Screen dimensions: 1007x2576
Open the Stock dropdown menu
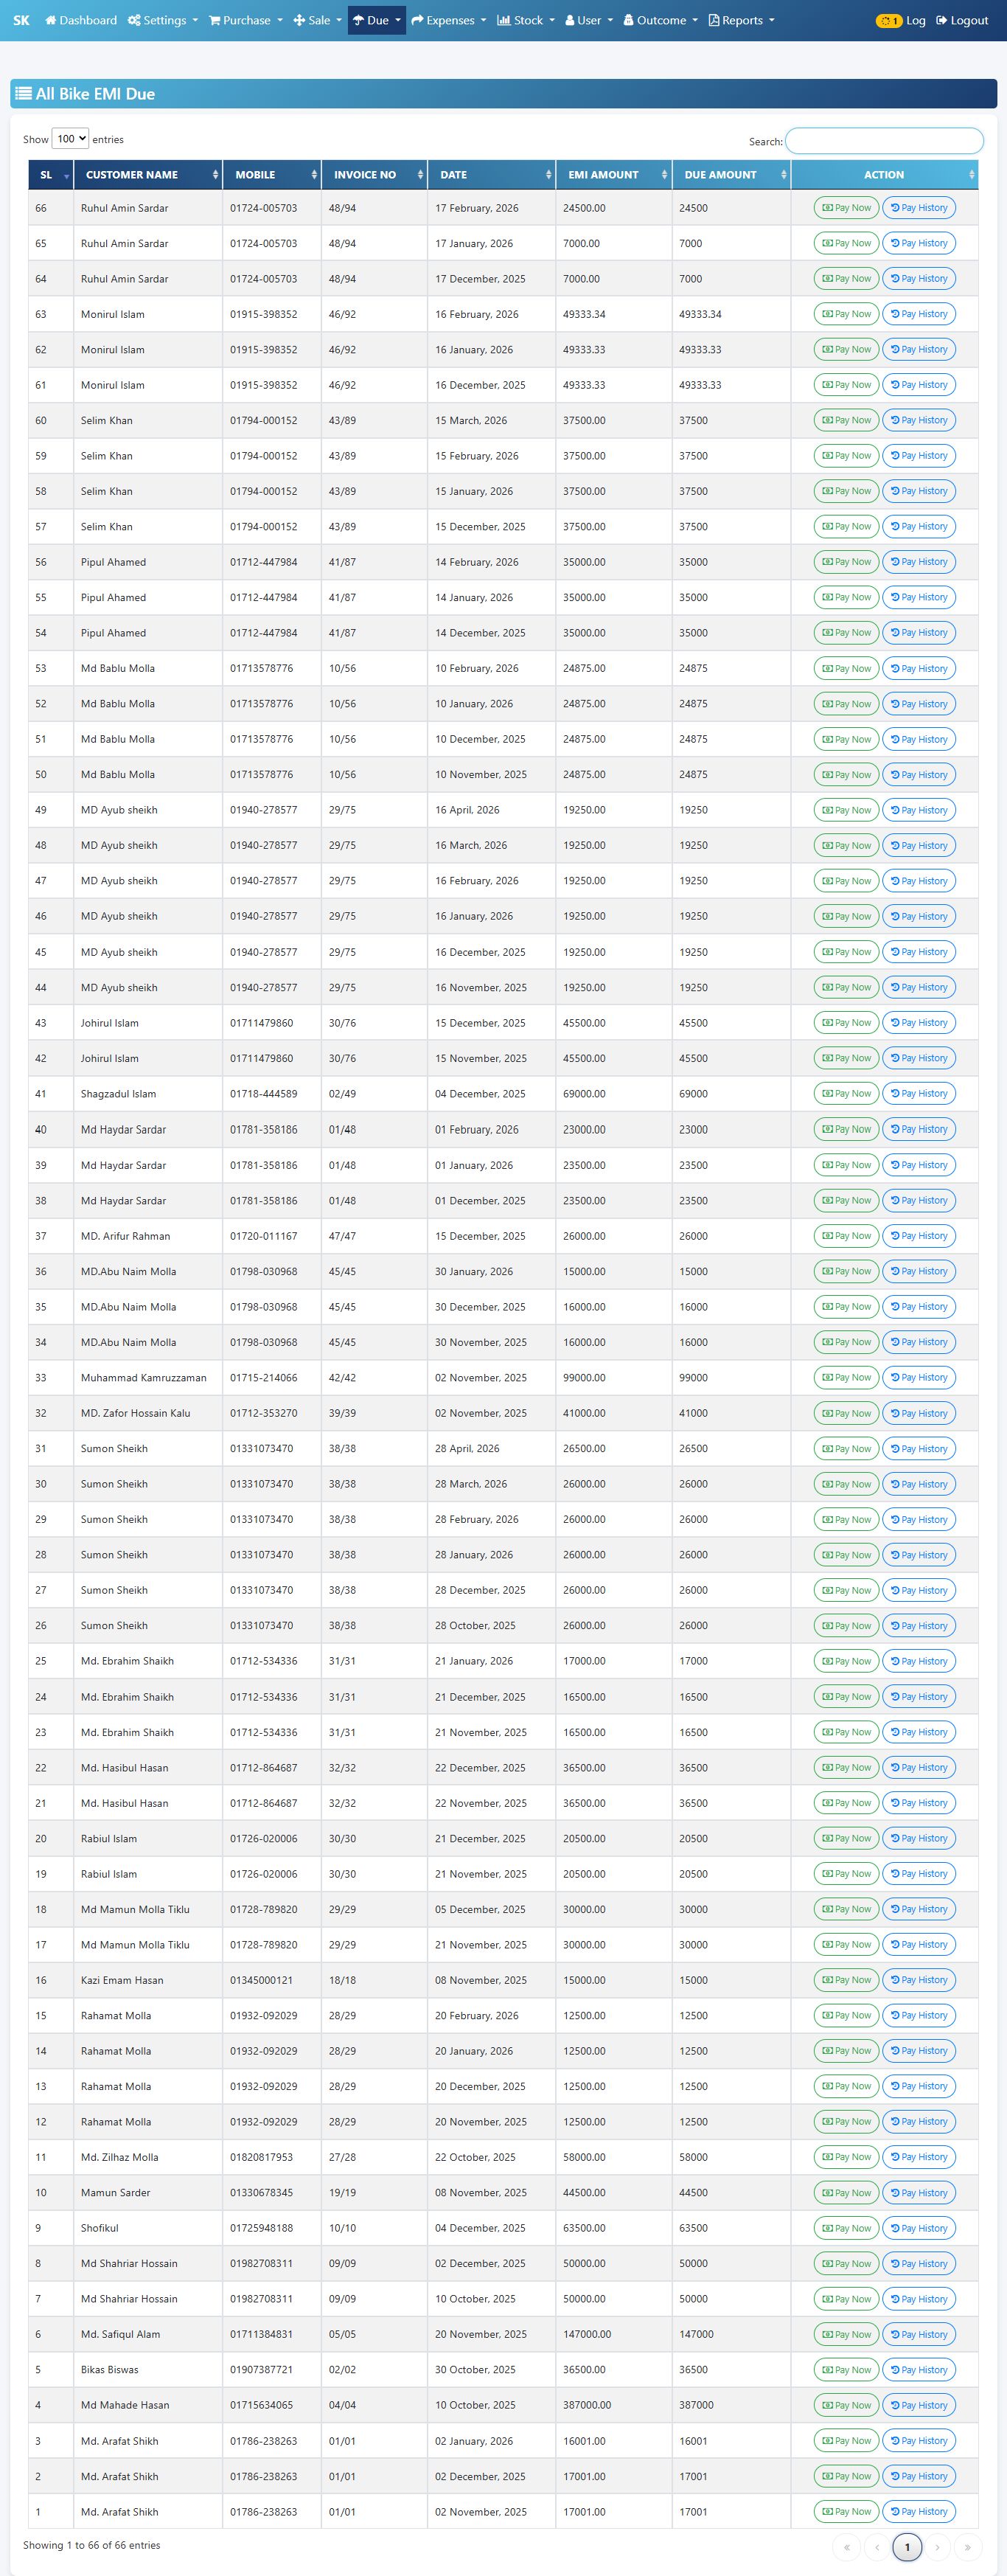pos(526,20)
